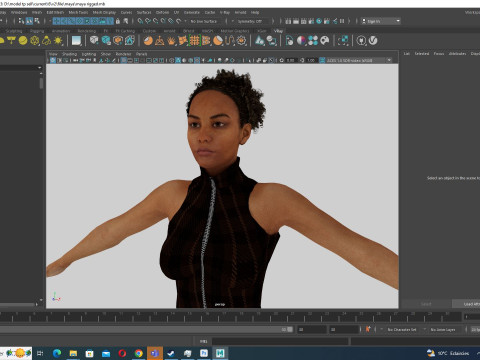Click the V-Ray fur shelf icon
Image resolution: width=480 pixels, height=360 pixels.
[x=171, y=41]
